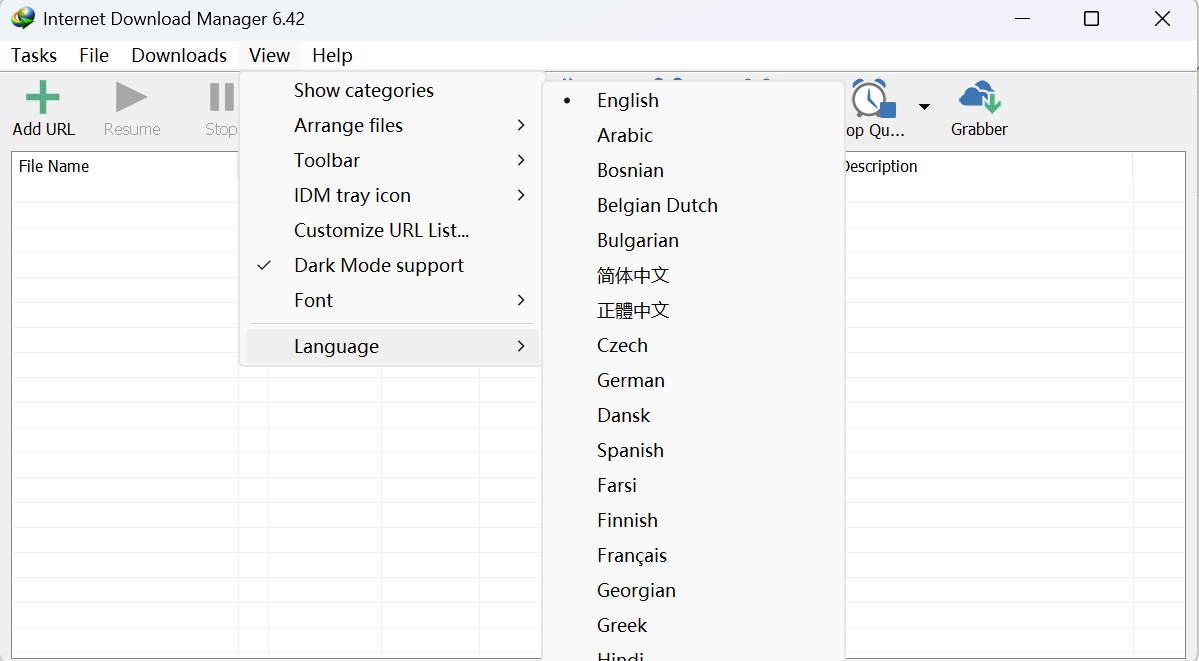Image resolution: width=1199 pixels, height=661 pixels.
Task: Click the IDM logo in title bar
Action: 23,18
